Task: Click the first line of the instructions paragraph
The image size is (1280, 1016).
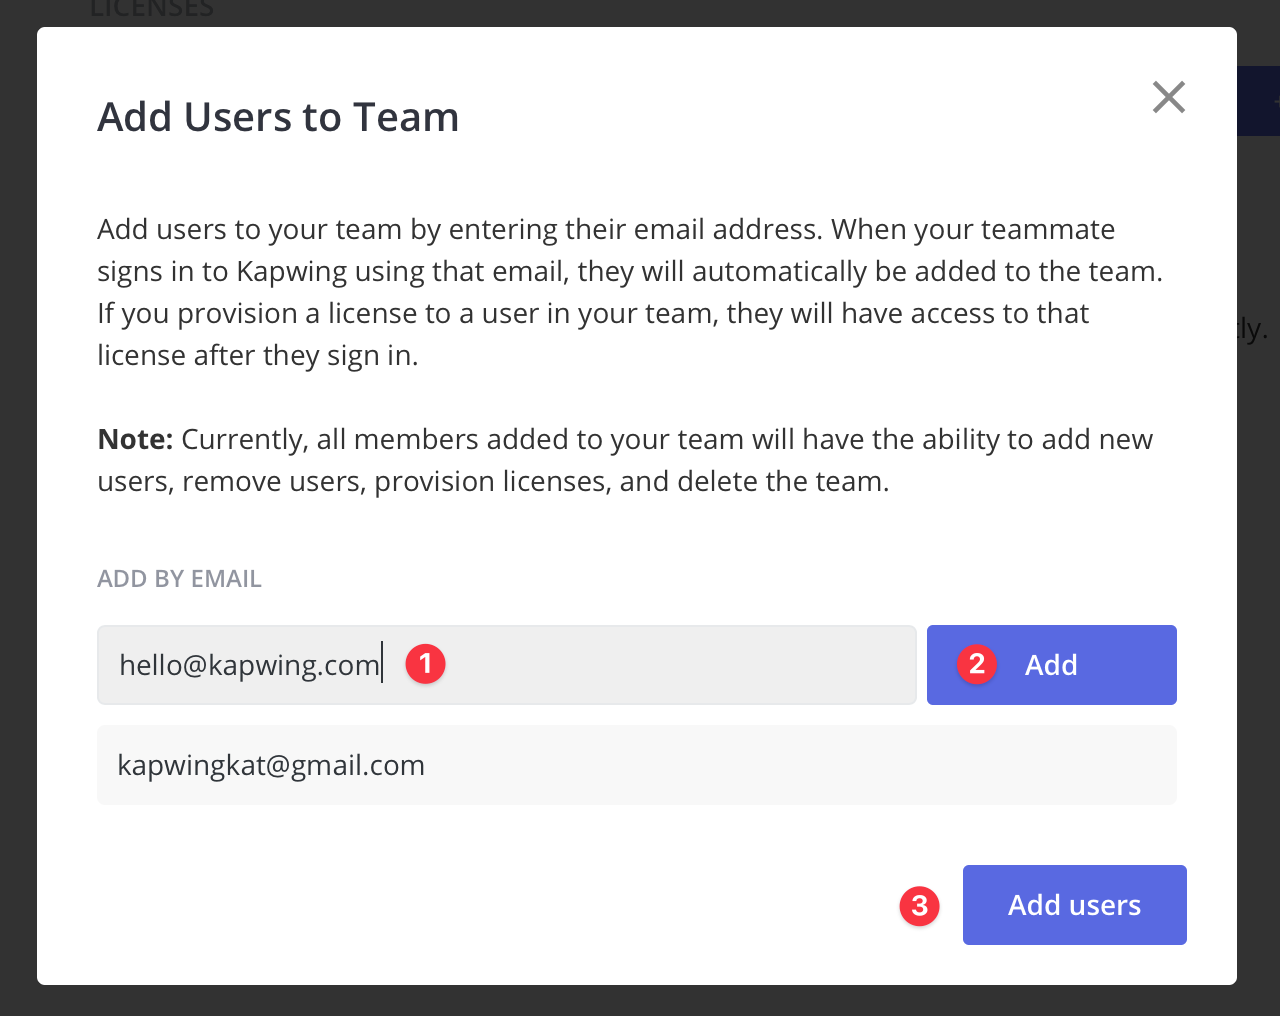Action: tap(605, 229)
